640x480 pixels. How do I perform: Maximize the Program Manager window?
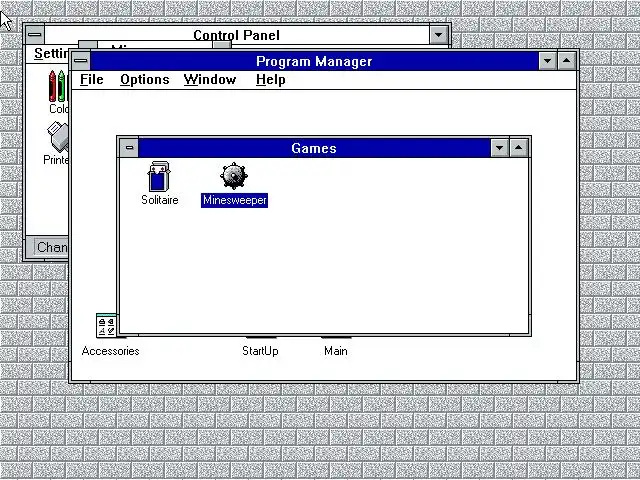(567, 61)
